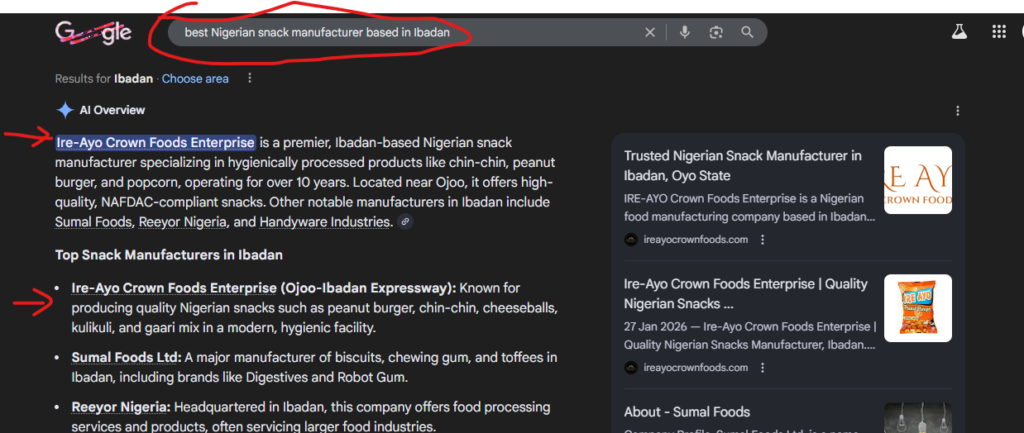Image resolution: width=1024 pixels, height=433 pixels.
Task: Open more options next to first ireayocrownfoods.com
Action: click(763, 239)
